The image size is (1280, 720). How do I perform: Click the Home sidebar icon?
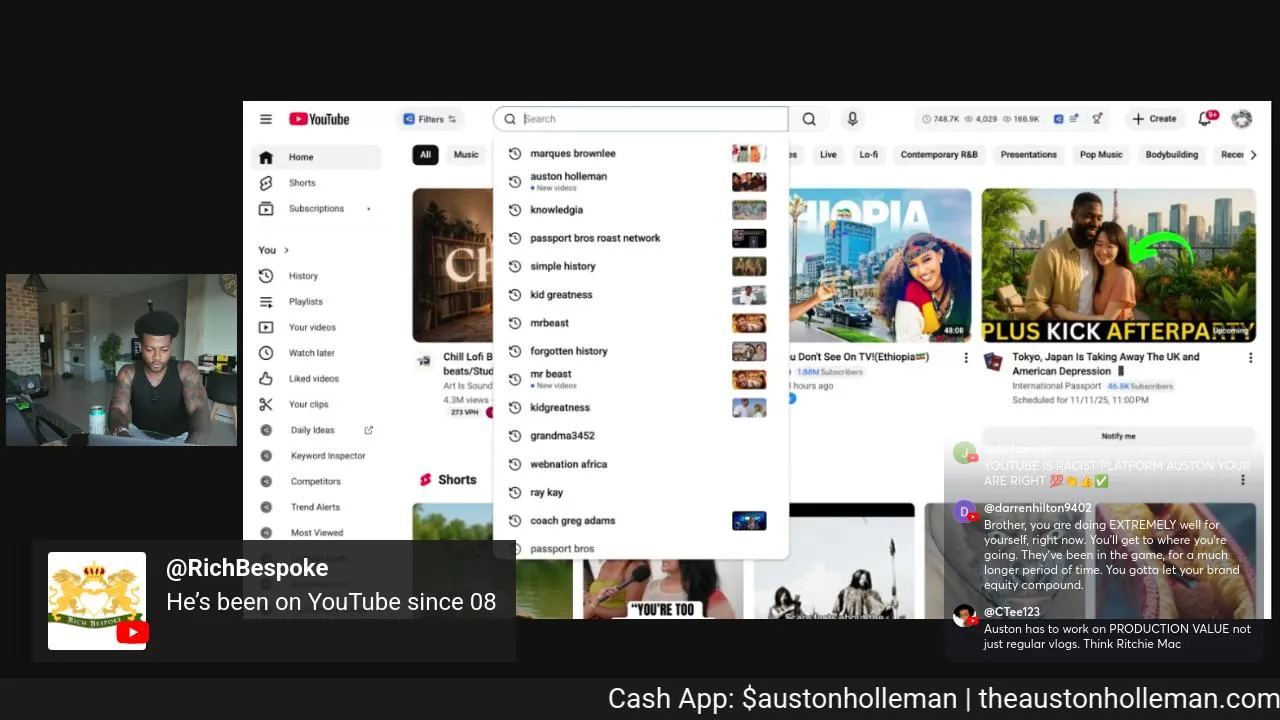pyautogui.click(x=266, y=157)
